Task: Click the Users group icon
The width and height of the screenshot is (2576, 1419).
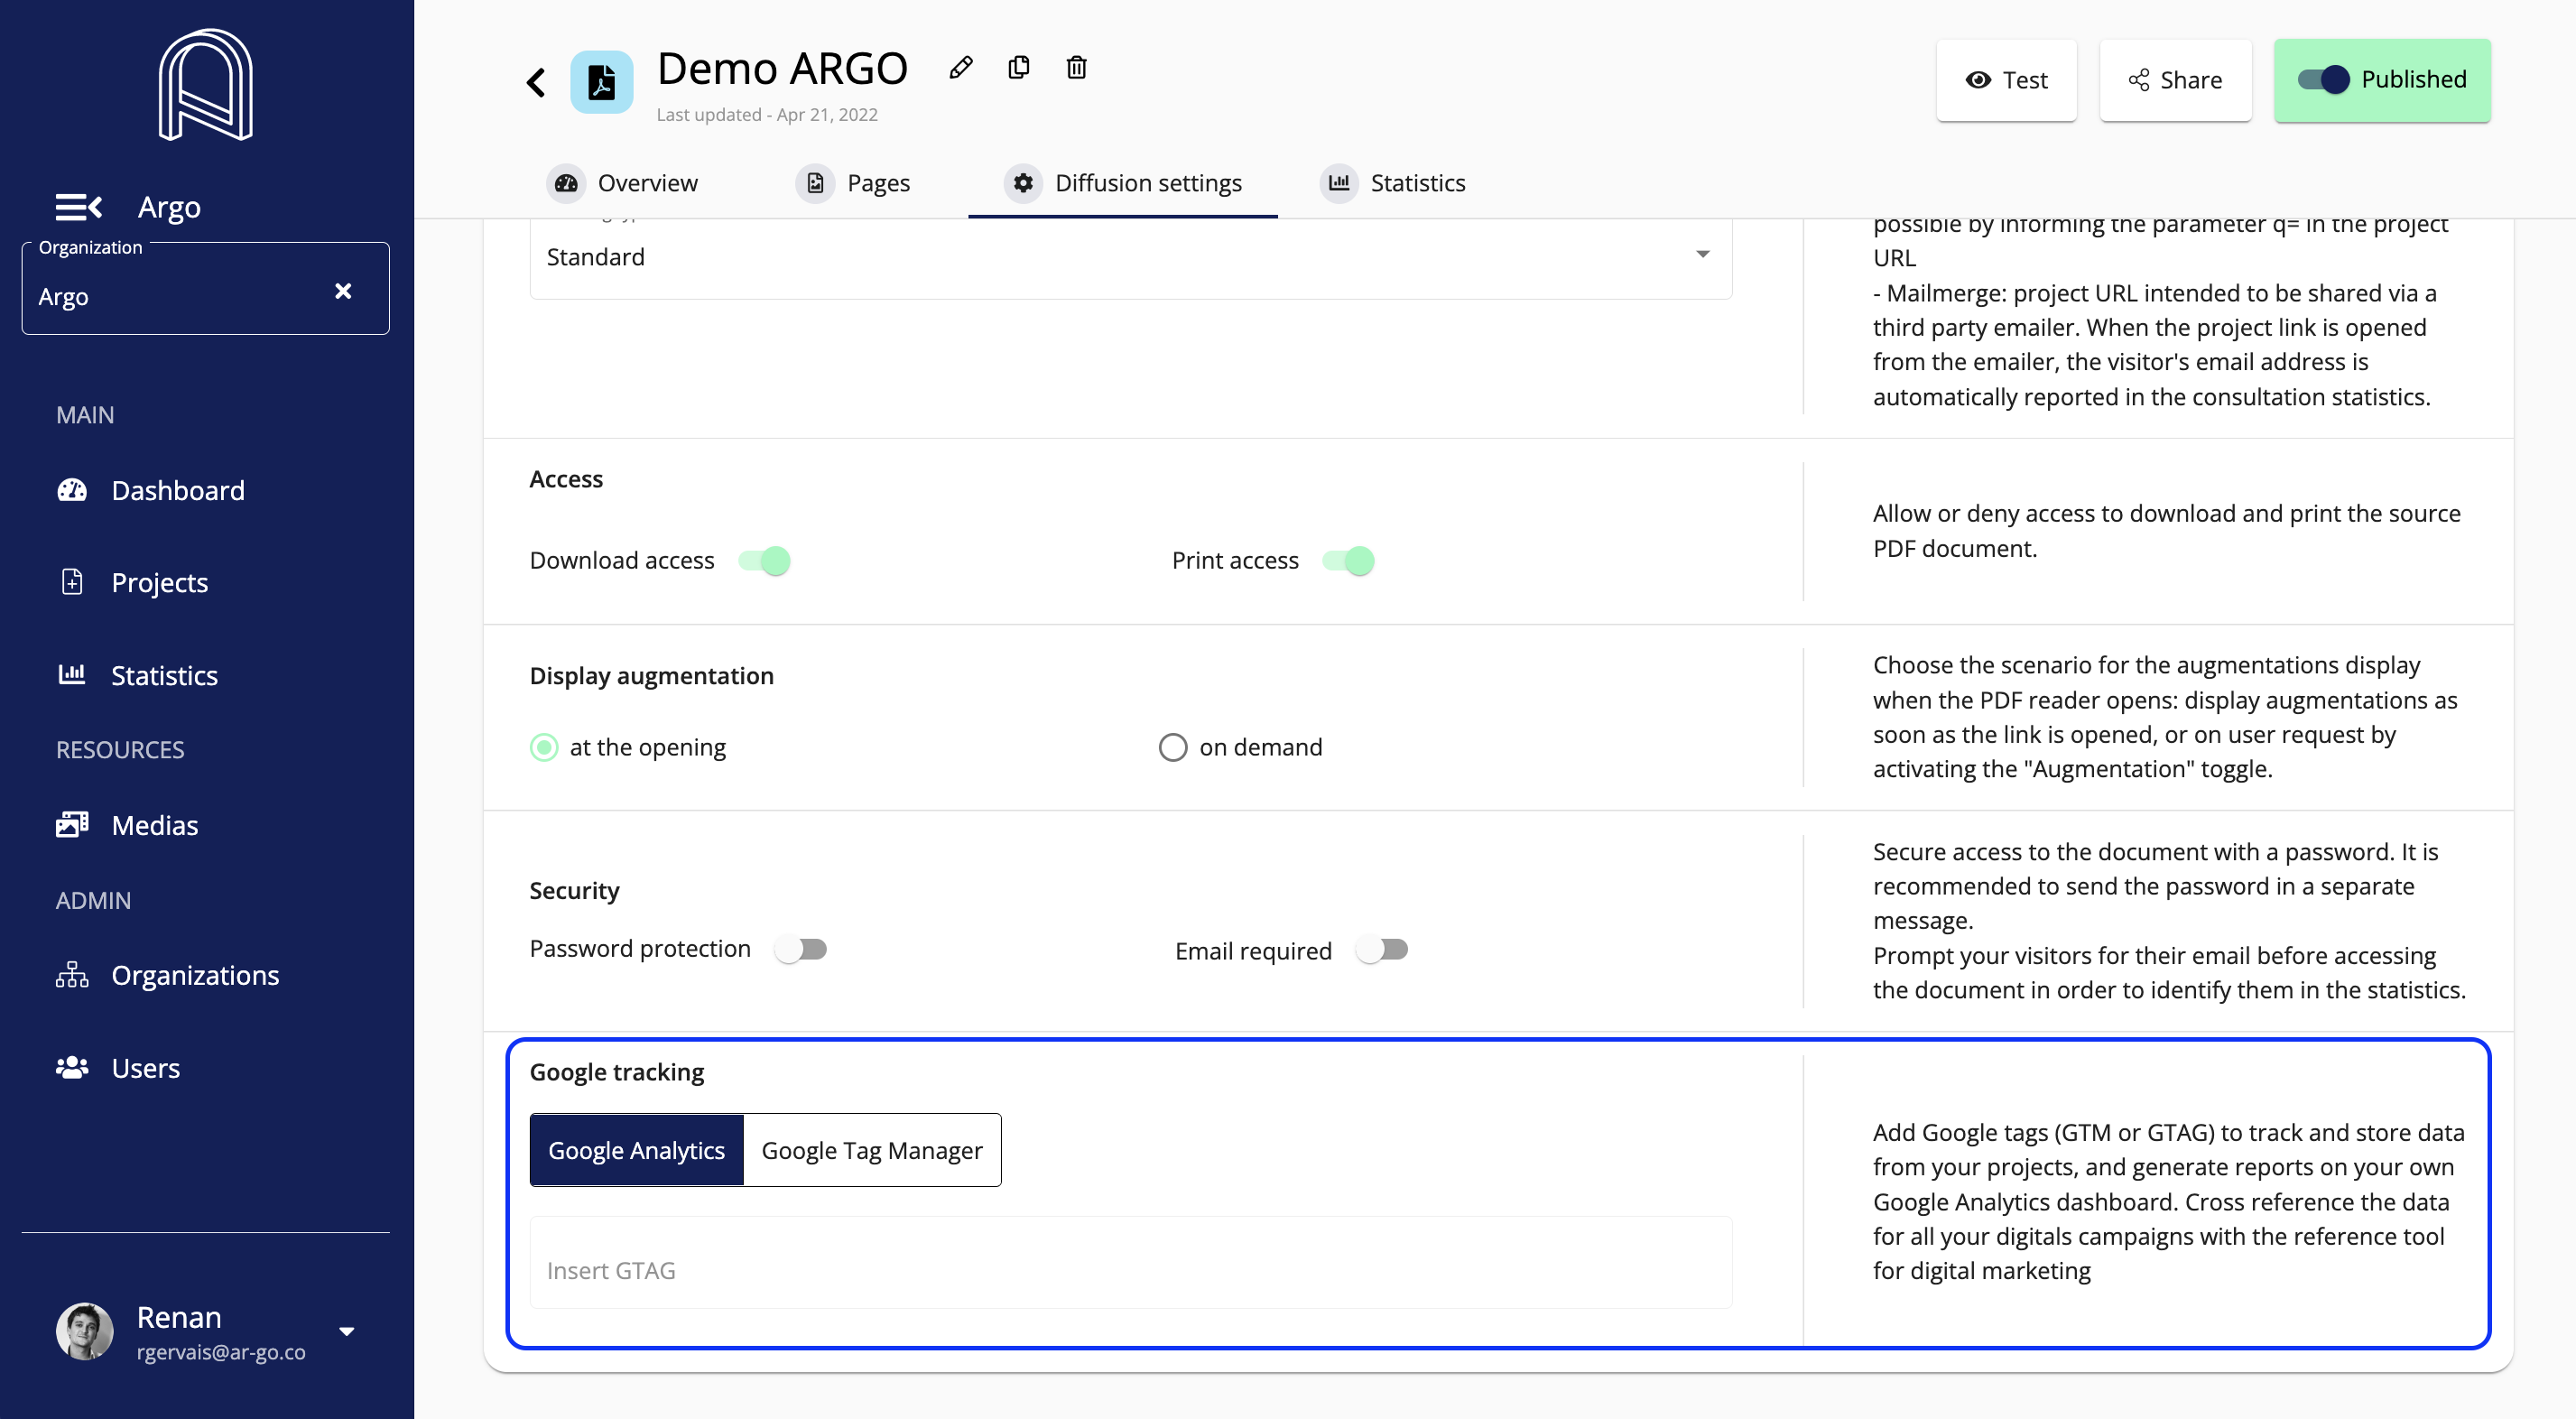Action: (72, 1068)
